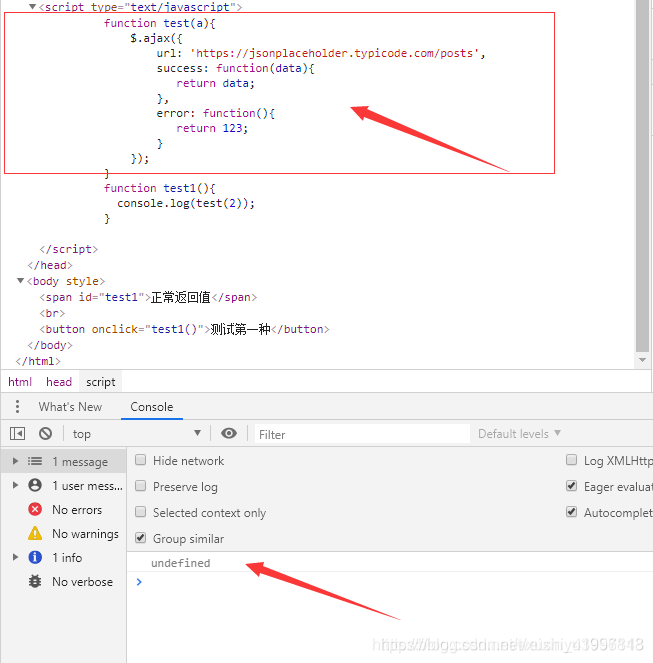The height and width of the screenshot is (663, 653).
Task: Click the console prompt chevron
Action: (139, 582)
